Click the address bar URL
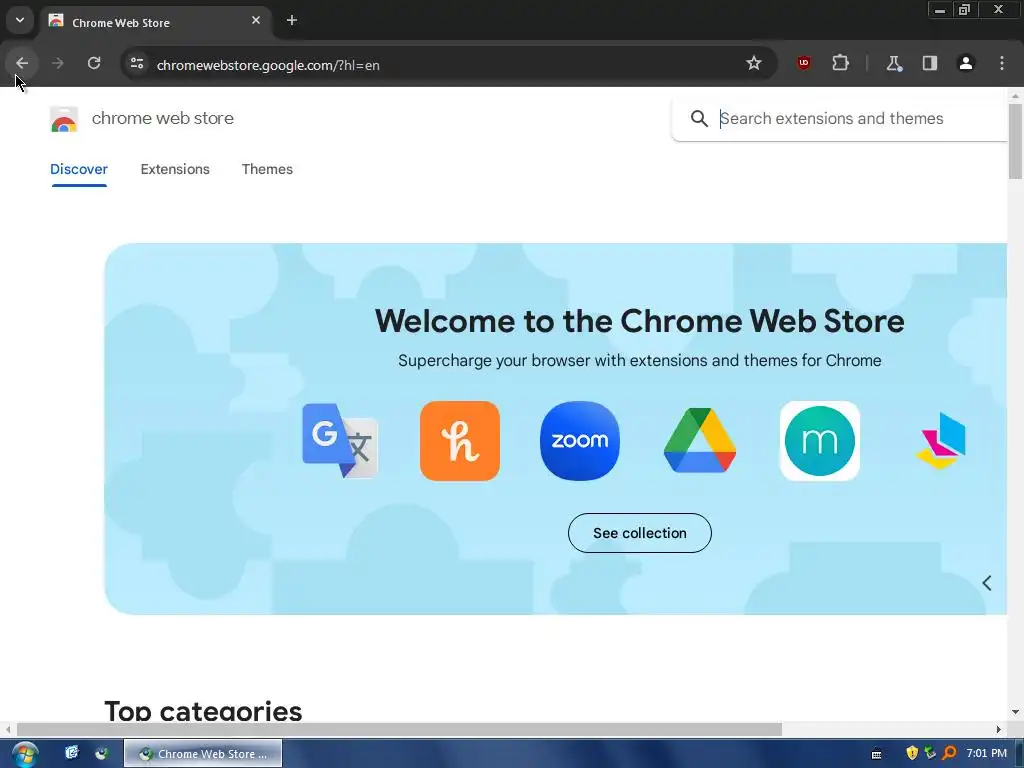 268,65
